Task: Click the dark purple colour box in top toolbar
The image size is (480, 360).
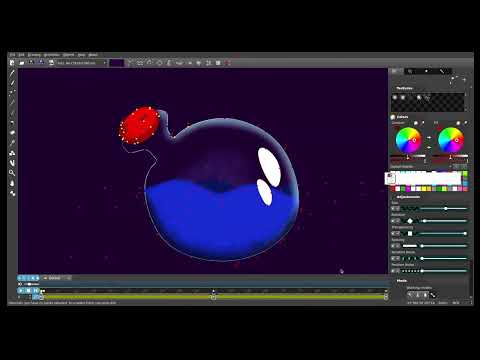Action: 117,63
